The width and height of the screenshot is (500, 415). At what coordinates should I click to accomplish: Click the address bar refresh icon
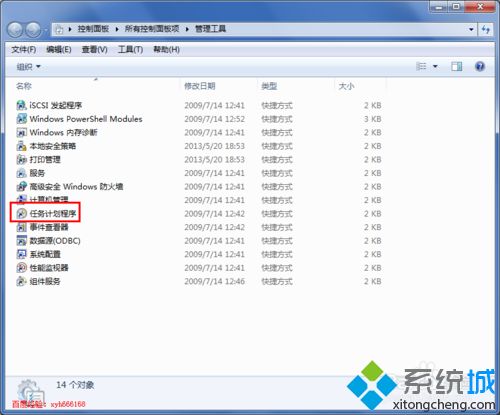pos(486,29)
